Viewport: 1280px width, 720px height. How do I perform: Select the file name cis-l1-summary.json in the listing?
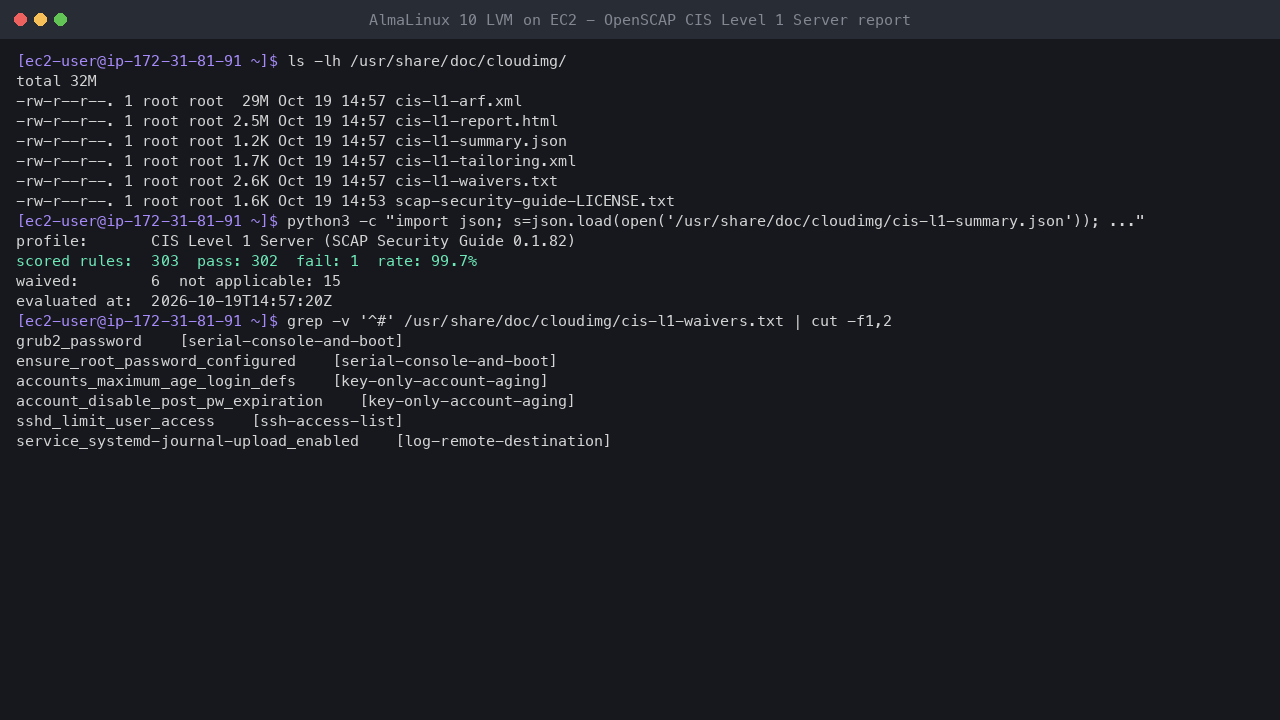(481, 141)
